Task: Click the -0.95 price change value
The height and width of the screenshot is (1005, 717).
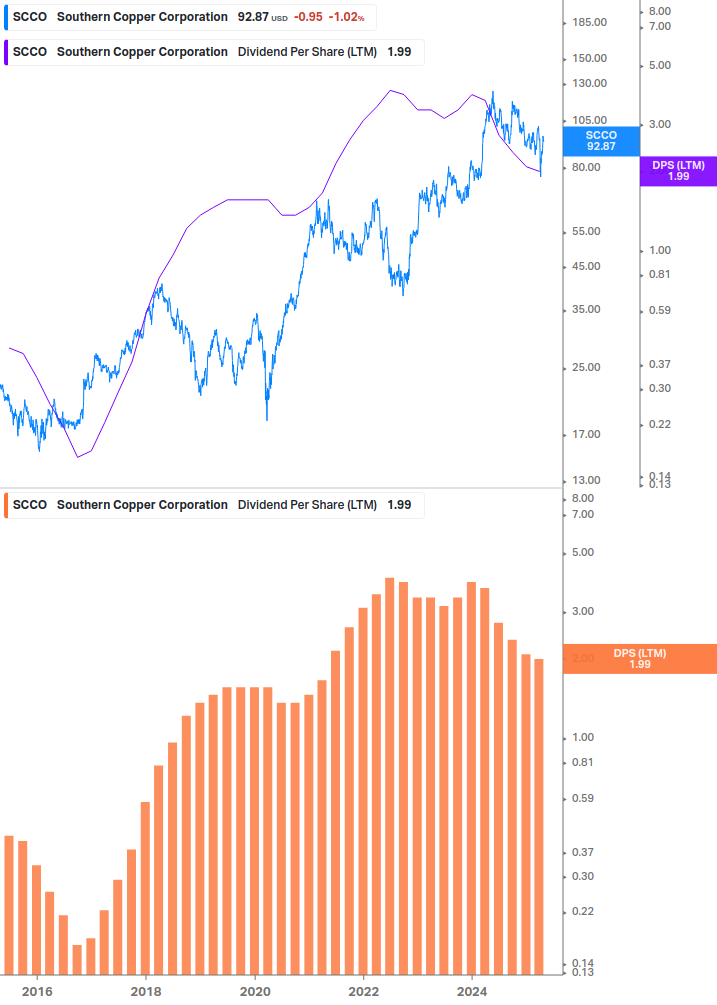Action: [x=308, y=17]
